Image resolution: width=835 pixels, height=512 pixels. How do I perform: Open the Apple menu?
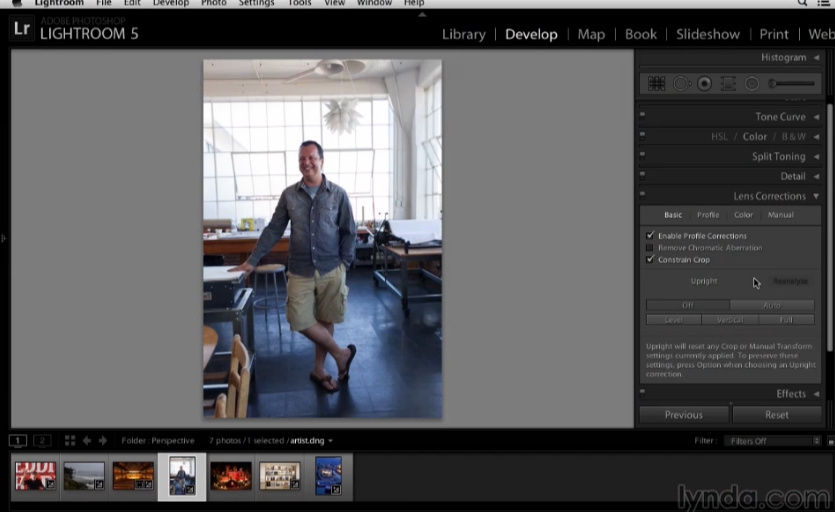(17, 3)
